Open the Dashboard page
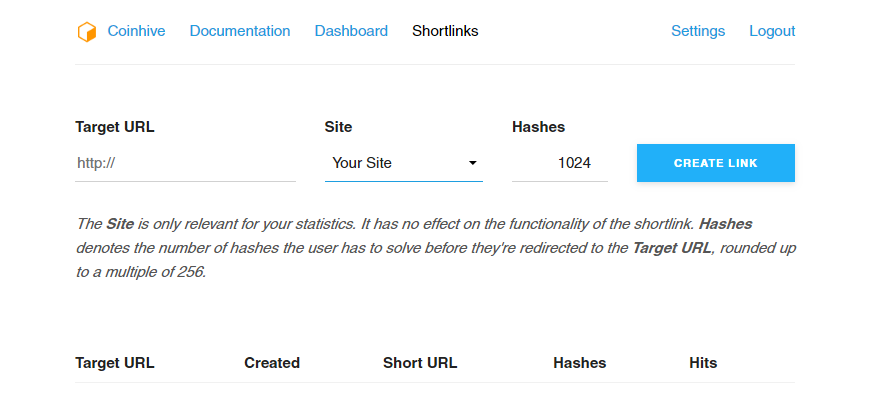874x413 pixels. coord(351,31)
